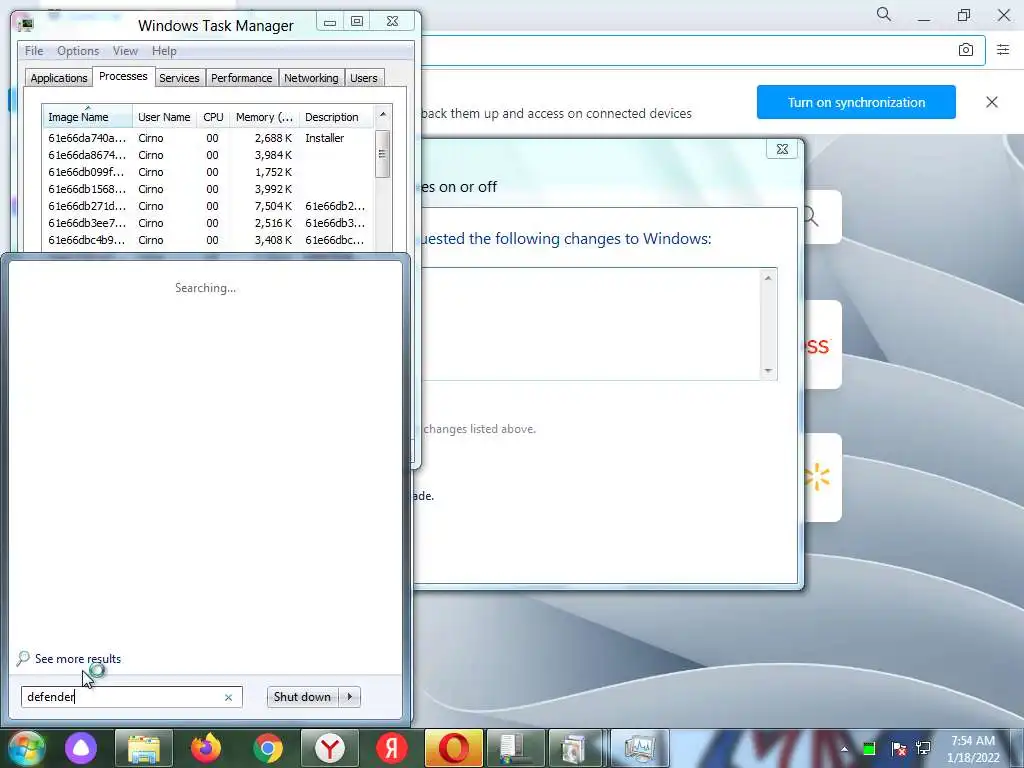Open Task Manager Help menu
The height and width of the screenshot is (768, 1024).
pos(164,51)
